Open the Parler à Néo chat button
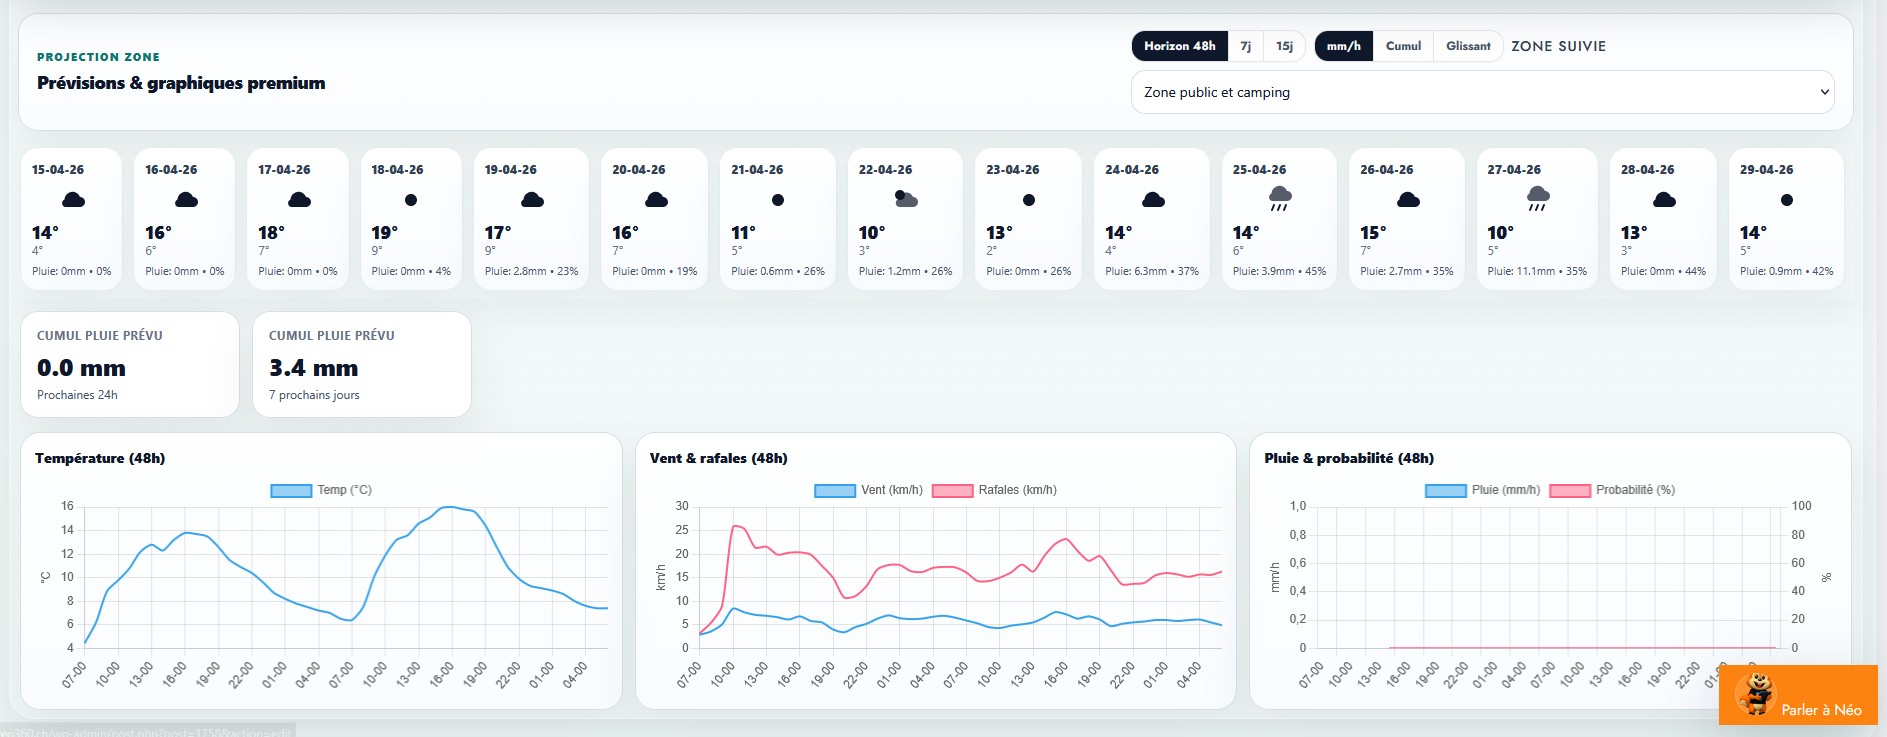Screen dimensions: 1887x737 tap(1820, 709)
